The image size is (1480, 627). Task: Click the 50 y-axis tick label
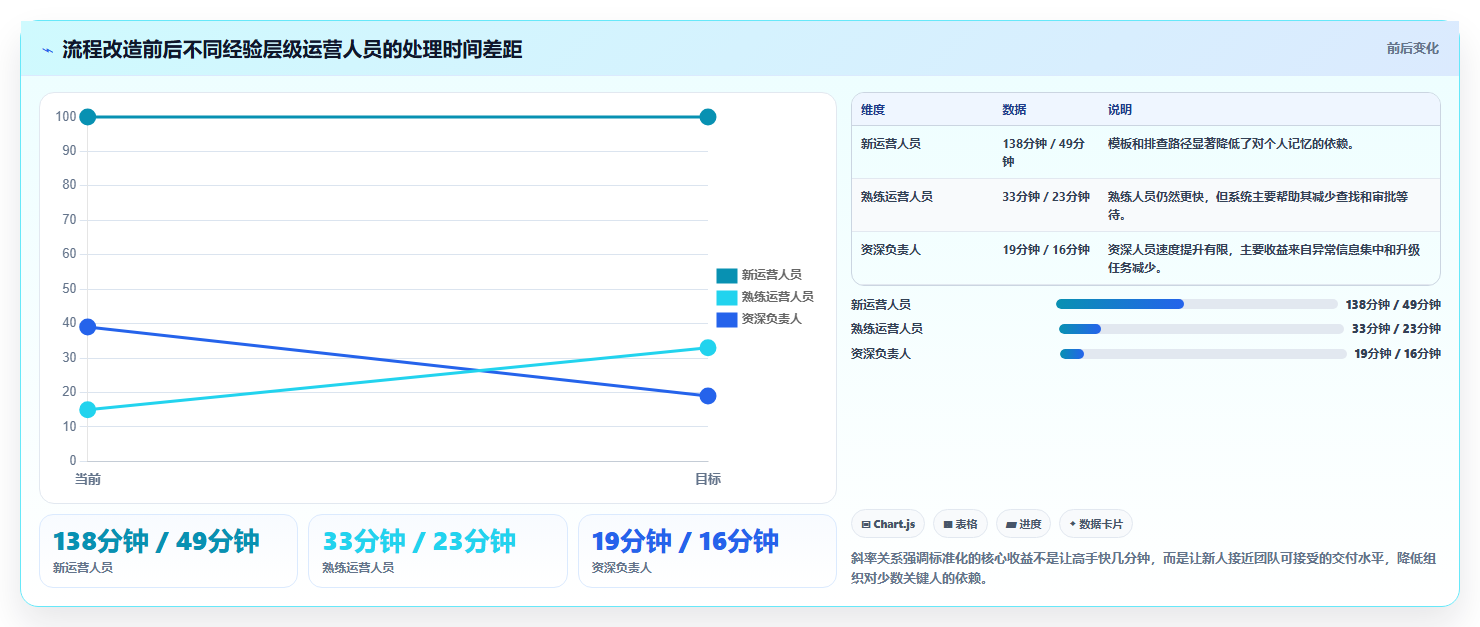coord(69,289)
